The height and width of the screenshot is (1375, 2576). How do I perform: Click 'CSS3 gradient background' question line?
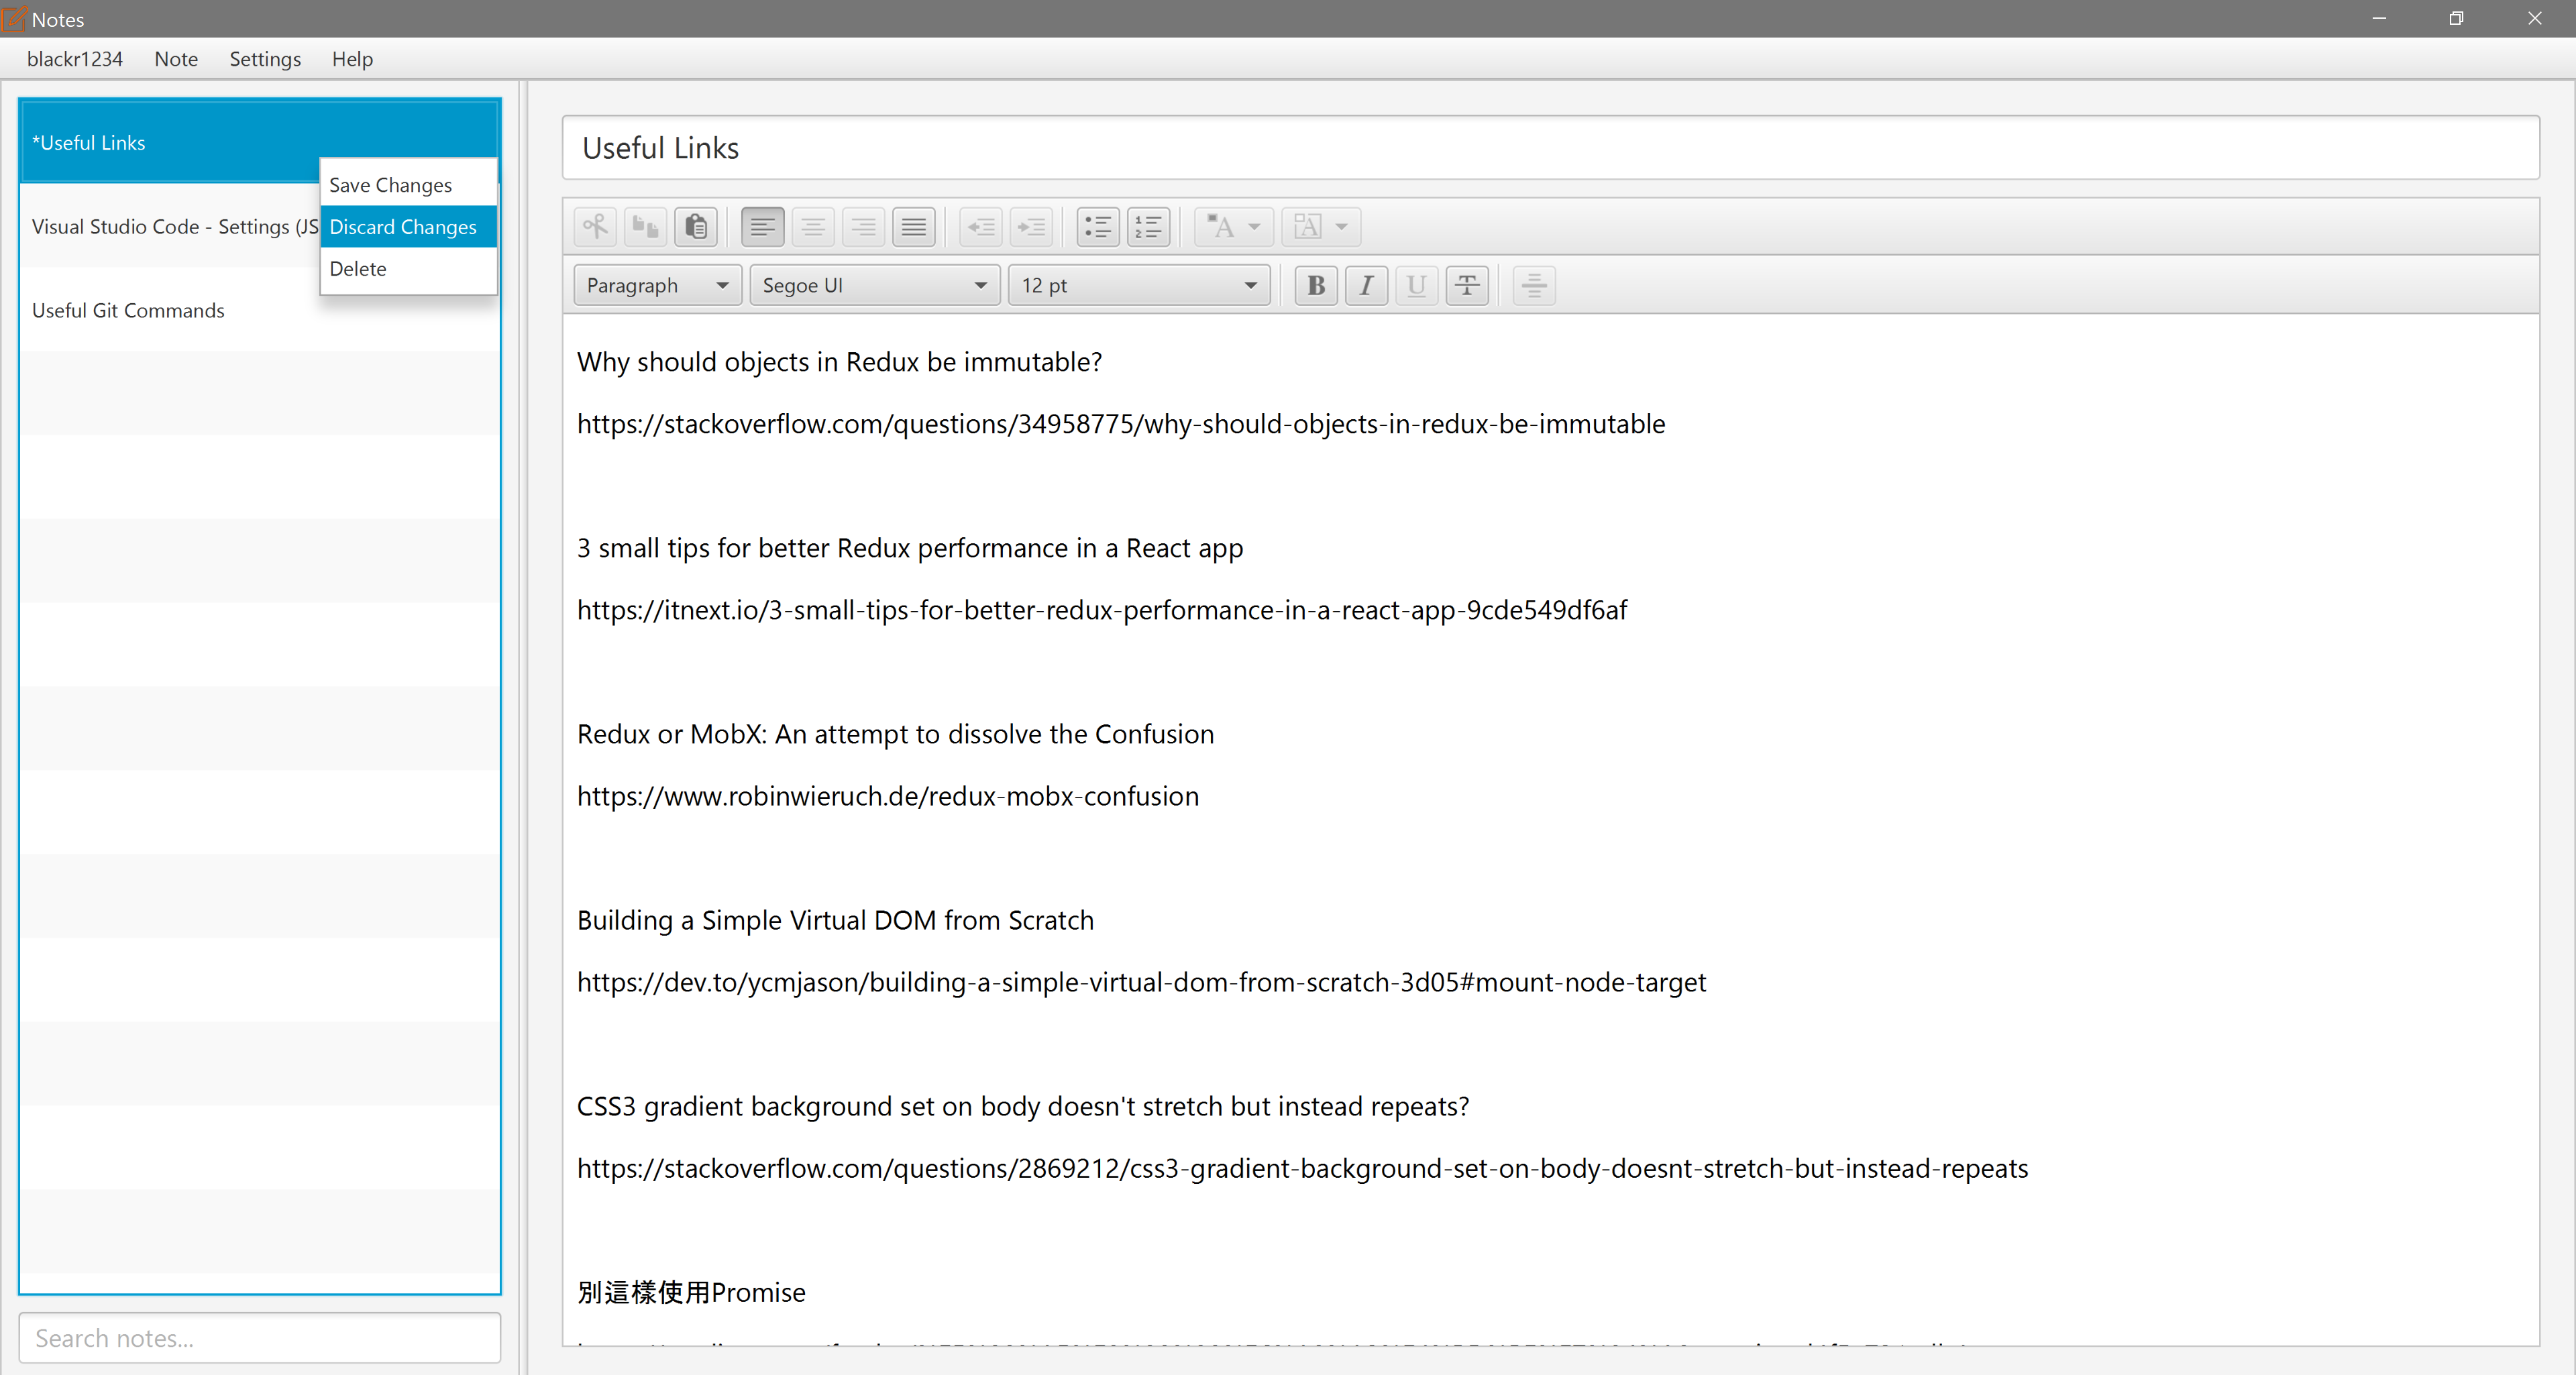[x=1023, y=1106]
